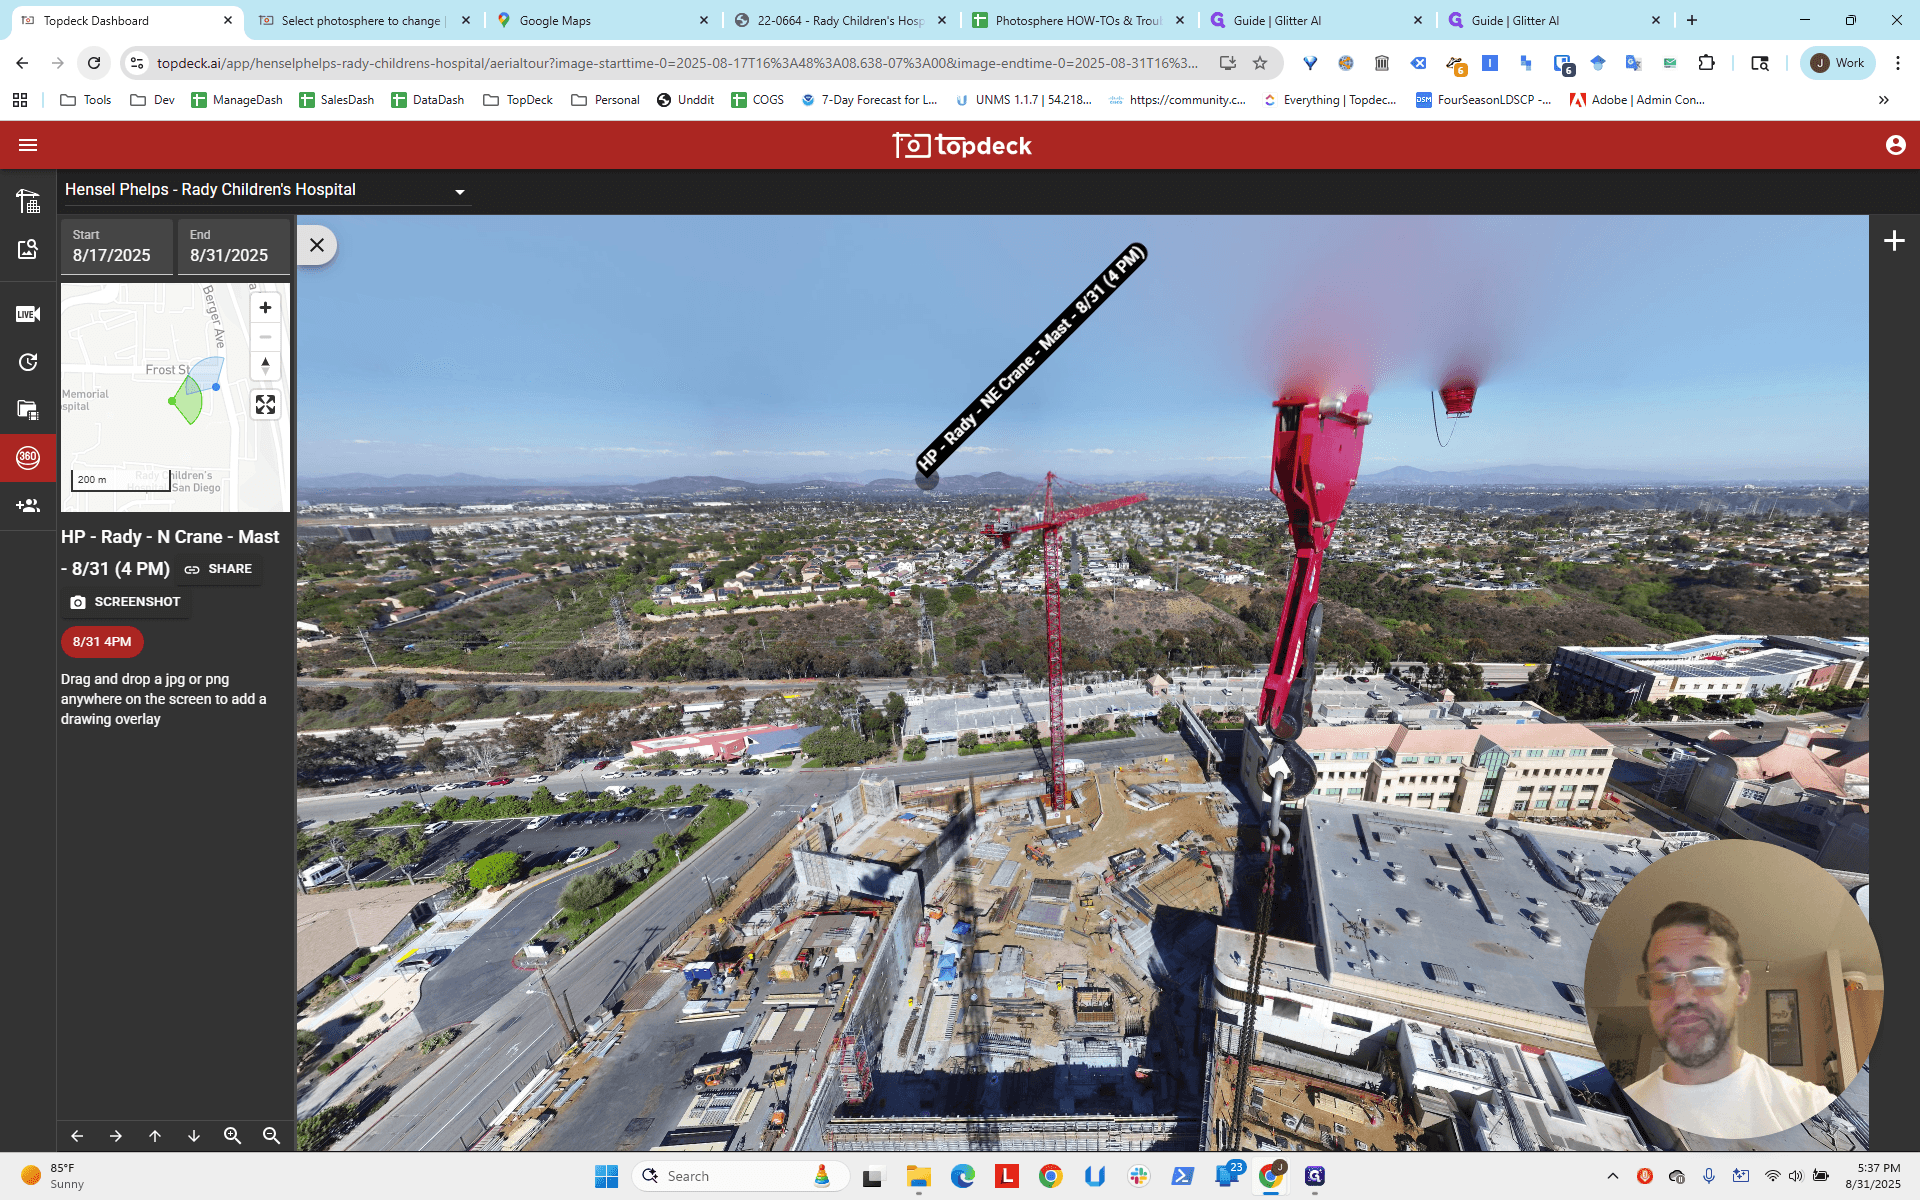This screenshot has width=1920, height=1200.
Task: Open the time-lapse history sidebar icon
Action: 28,362
